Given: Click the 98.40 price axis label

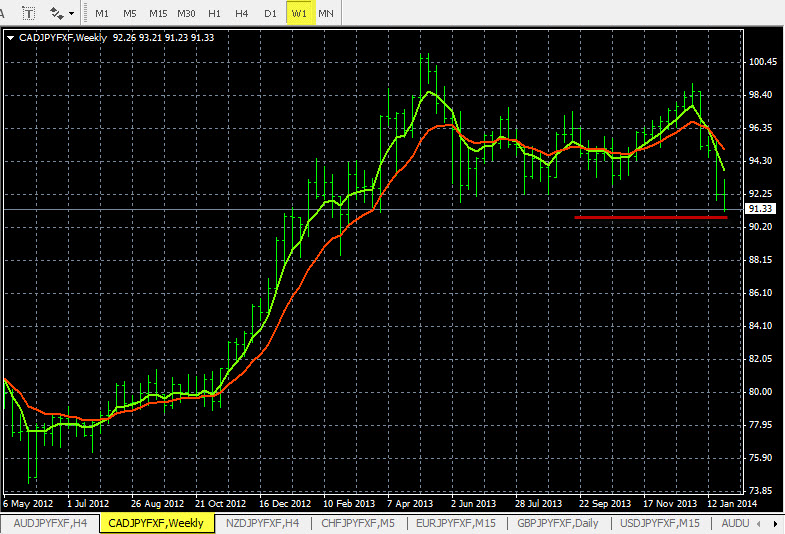Looking at the screenshot, I should click(760, 95).
